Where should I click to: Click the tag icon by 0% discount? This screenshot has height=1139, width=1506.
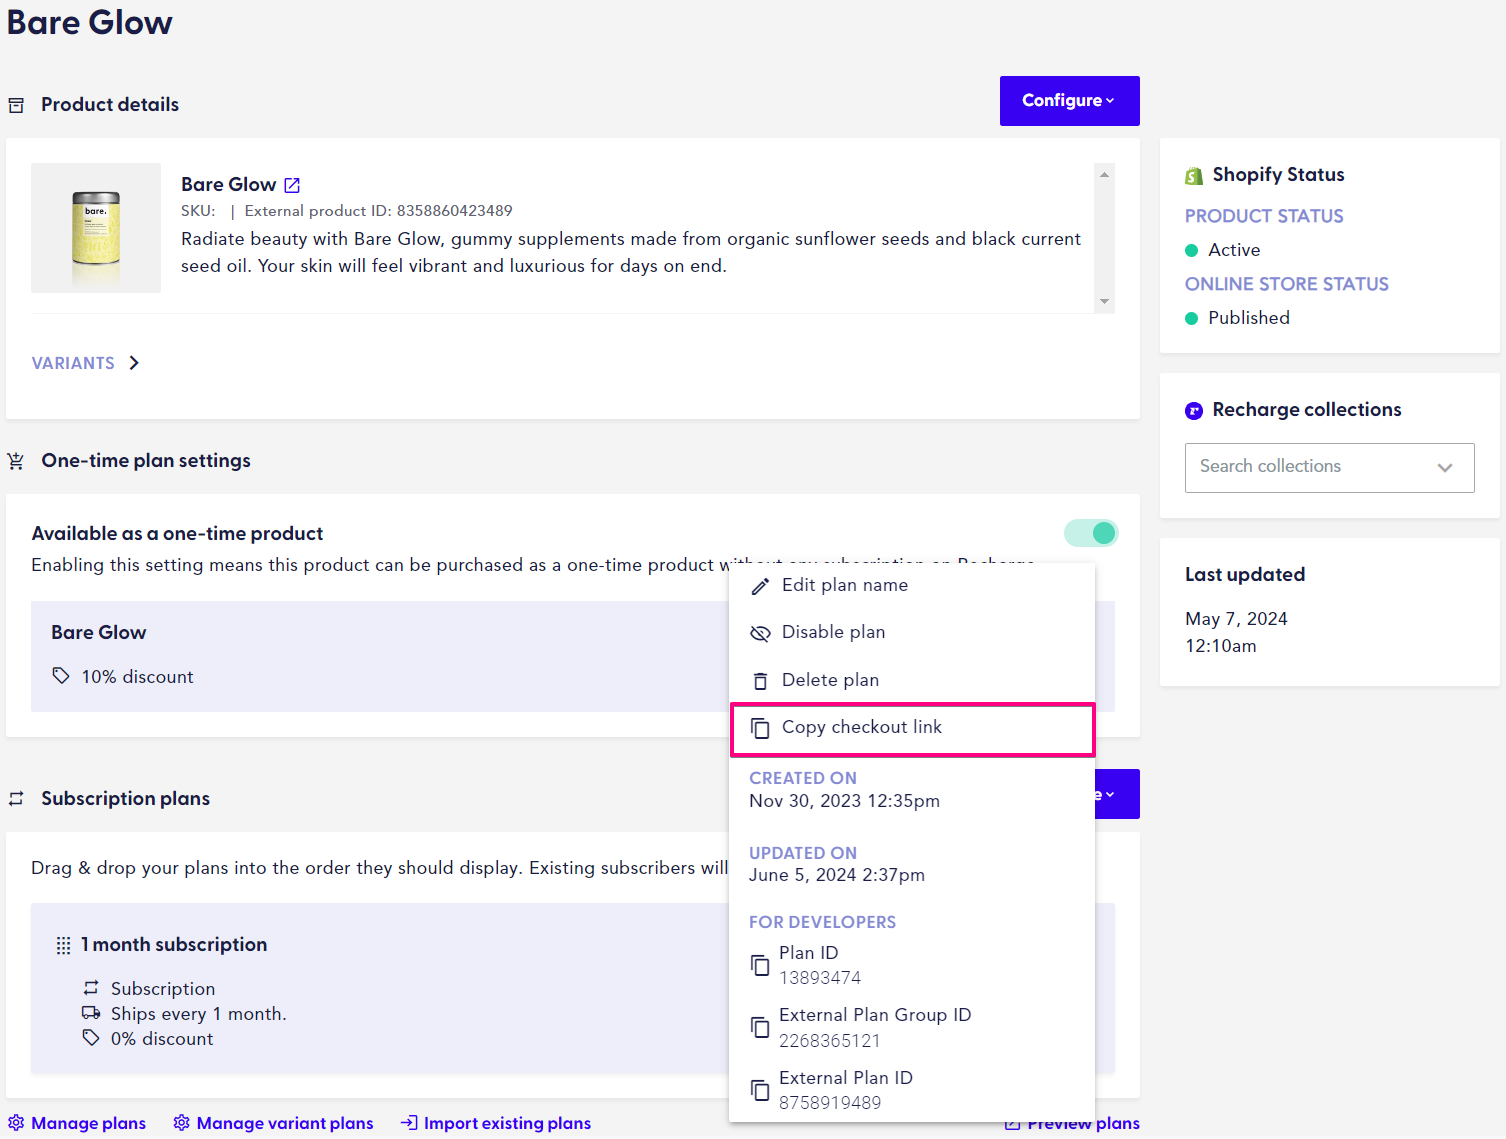(91, 1038)
